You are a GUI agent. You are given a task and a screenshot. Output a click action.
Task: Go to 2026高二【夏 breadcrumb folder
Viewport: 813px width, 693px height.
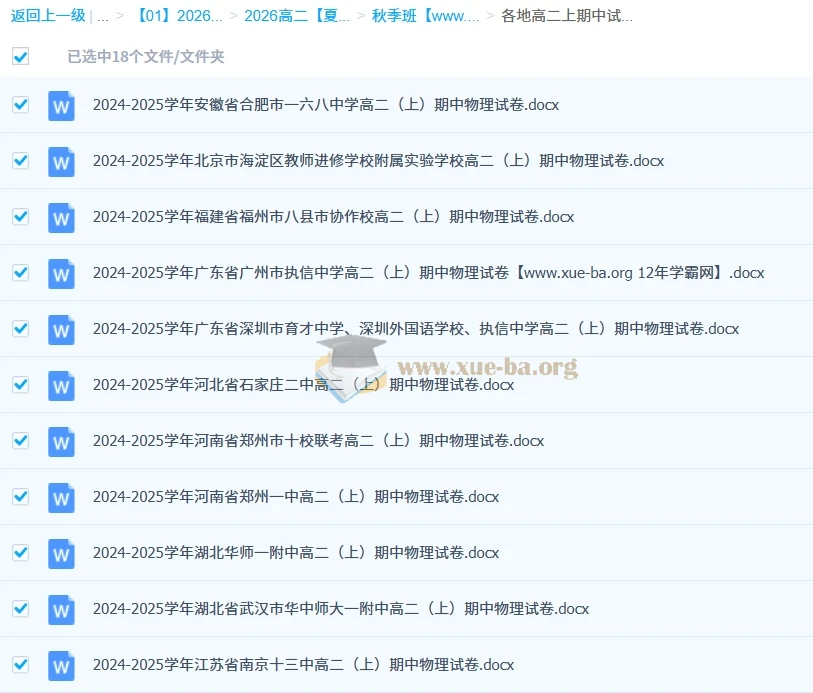[297, 16]
